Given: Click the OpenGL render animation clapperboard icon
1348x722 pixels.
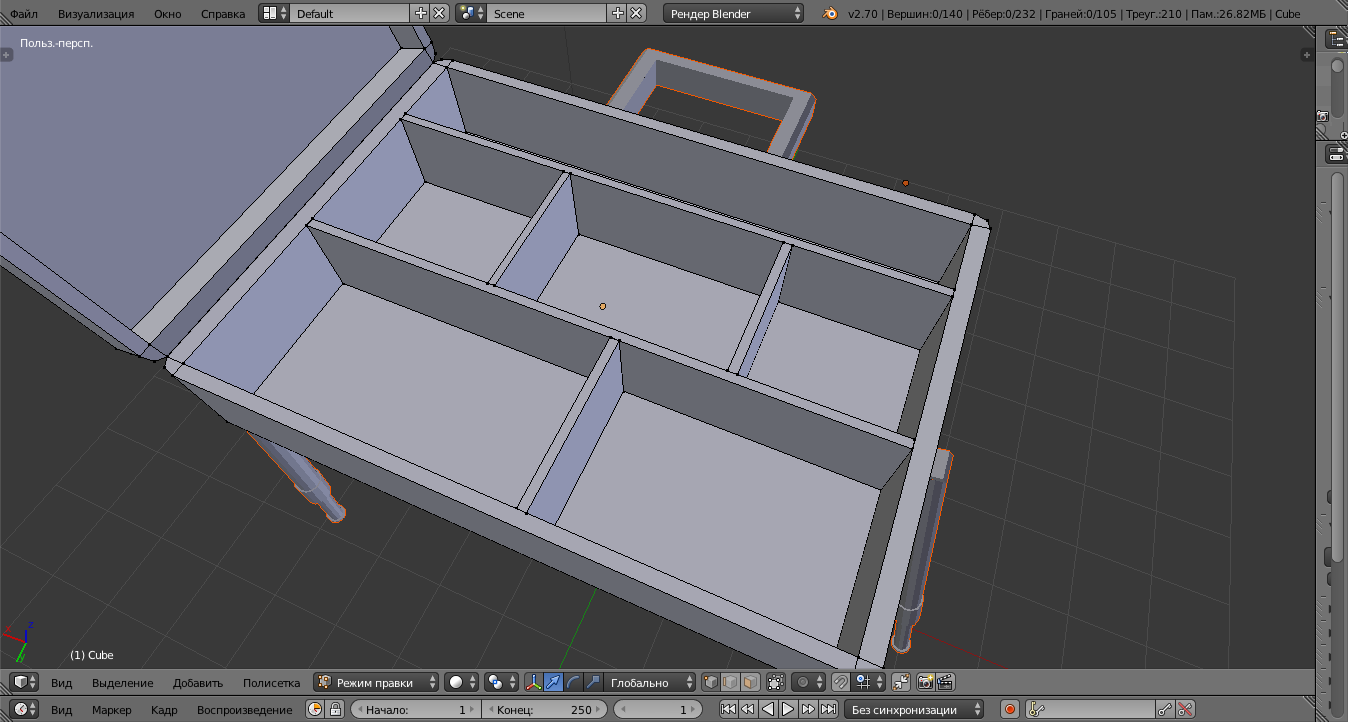Looking at the screenshot, I should click(x=944, y=683).
